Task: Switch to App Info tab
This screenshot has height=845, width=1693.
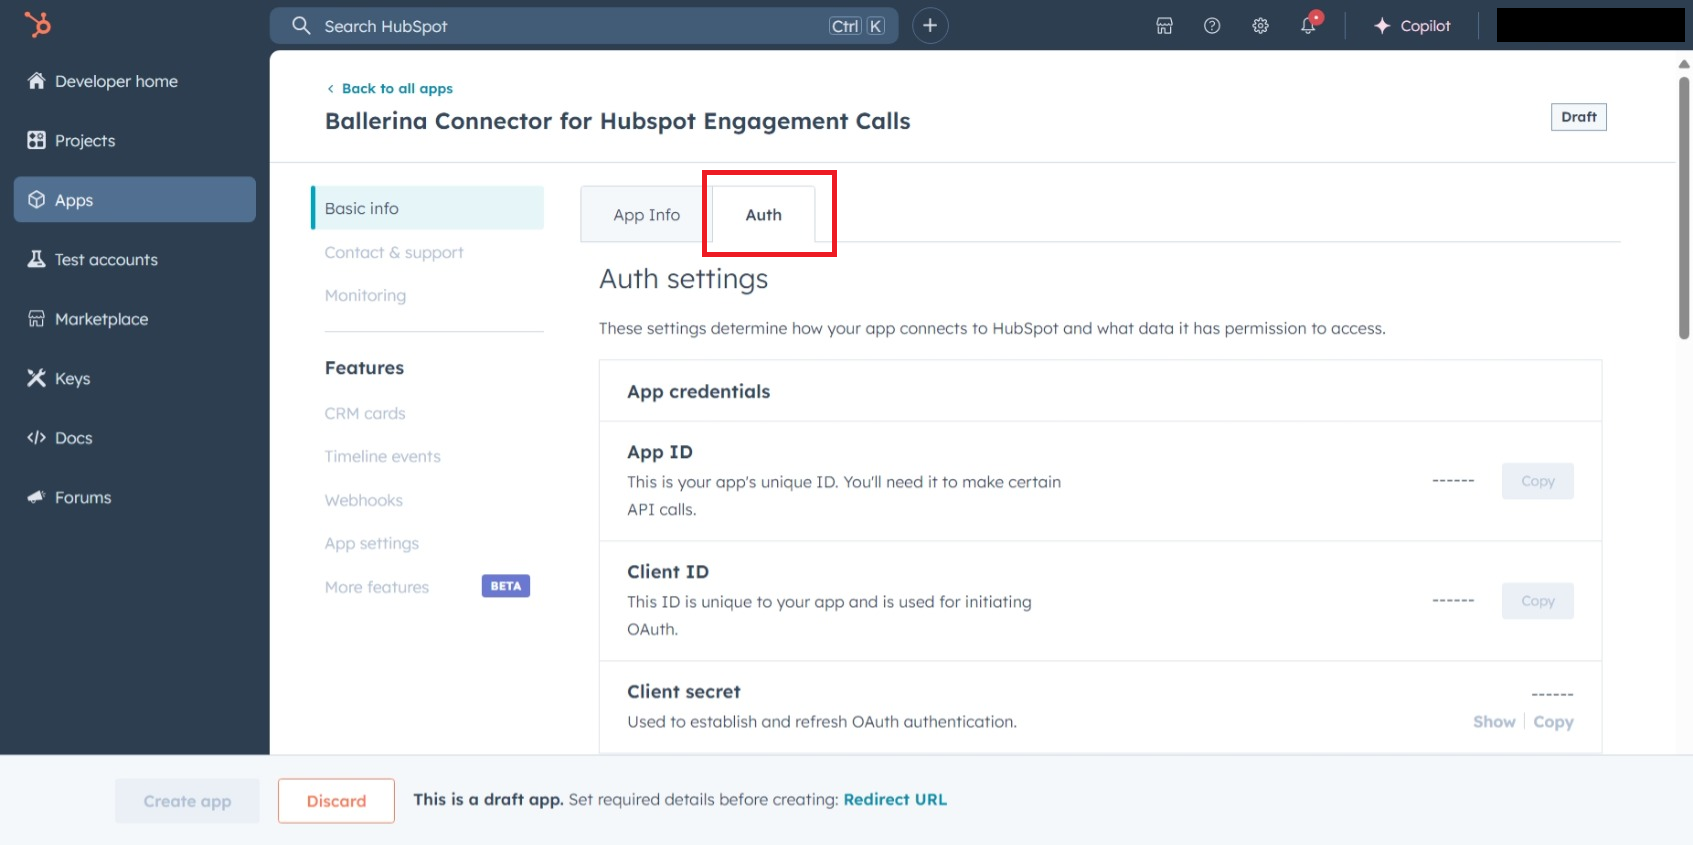Action: pyautogui.click(x=647, y=215)
